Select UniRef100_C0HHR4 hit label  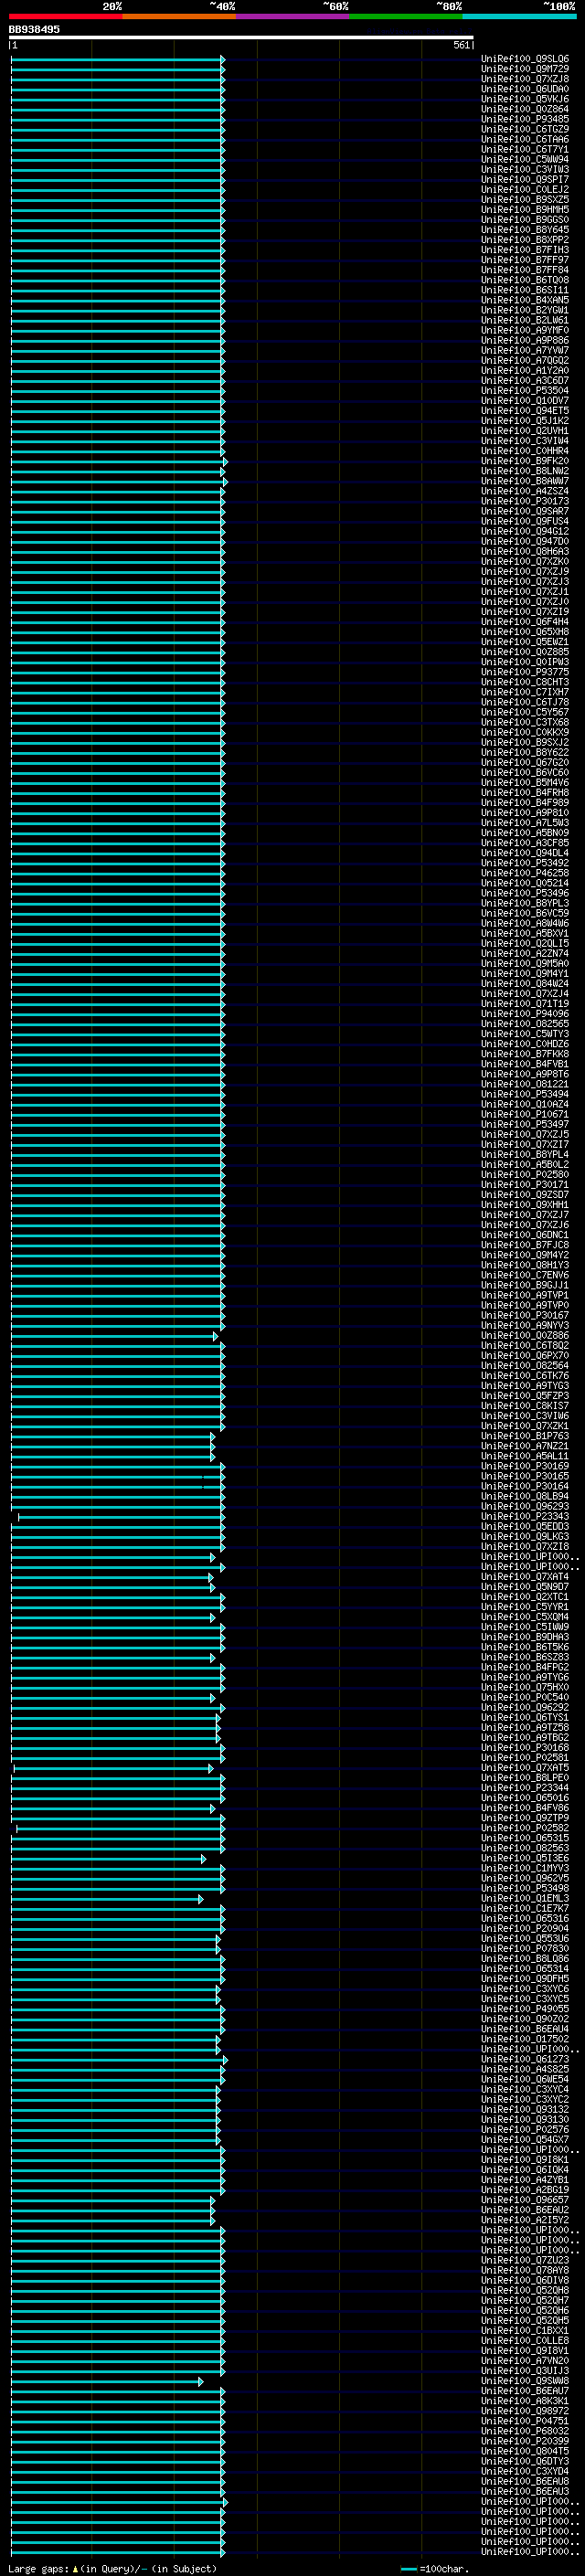(x=525, y=451)
